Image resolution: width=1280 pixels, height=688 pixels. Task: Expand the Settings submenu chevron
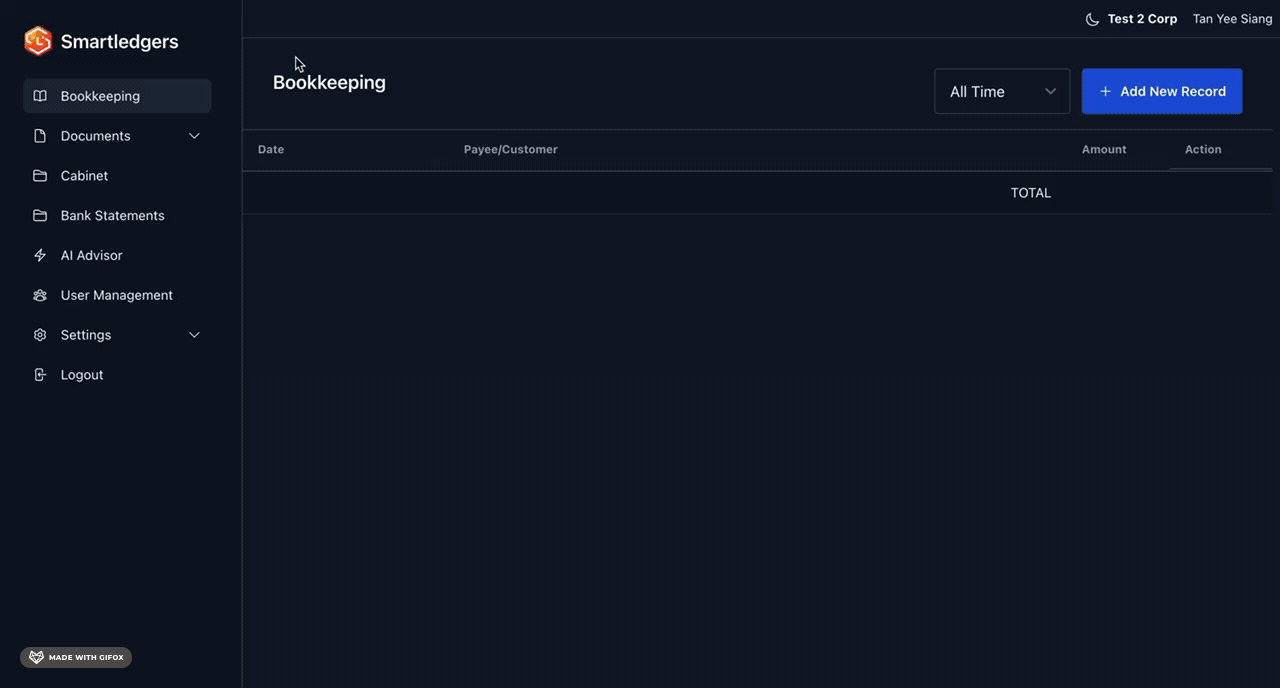point(194,335)
